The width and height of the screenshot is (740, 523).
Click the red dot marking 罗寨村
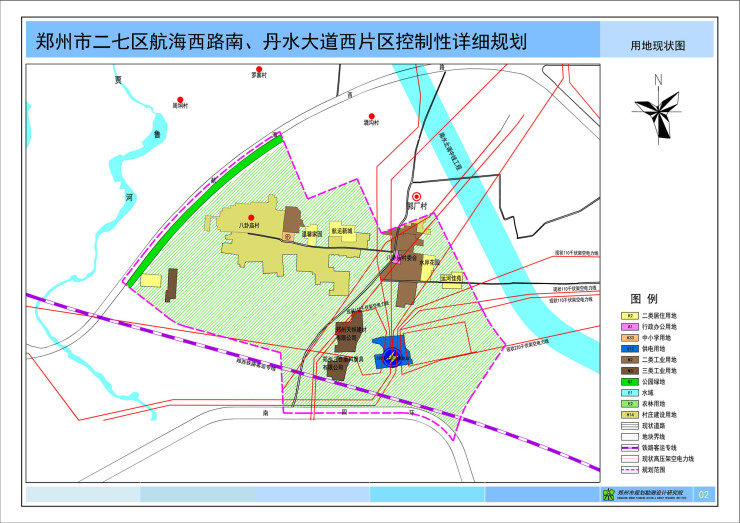[259, 69]
